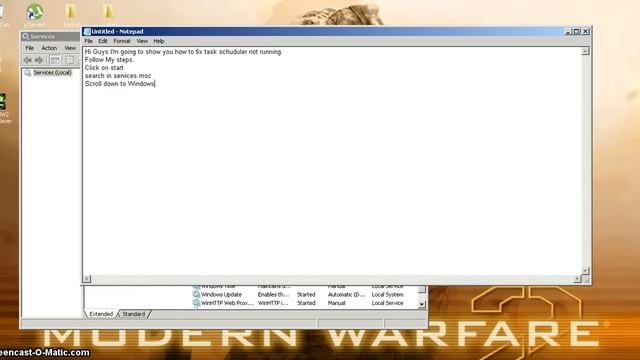Click Show/Hide Console Tree icon in Services
The width and height of the screenshot is (640, 360).
coord(55,60)
